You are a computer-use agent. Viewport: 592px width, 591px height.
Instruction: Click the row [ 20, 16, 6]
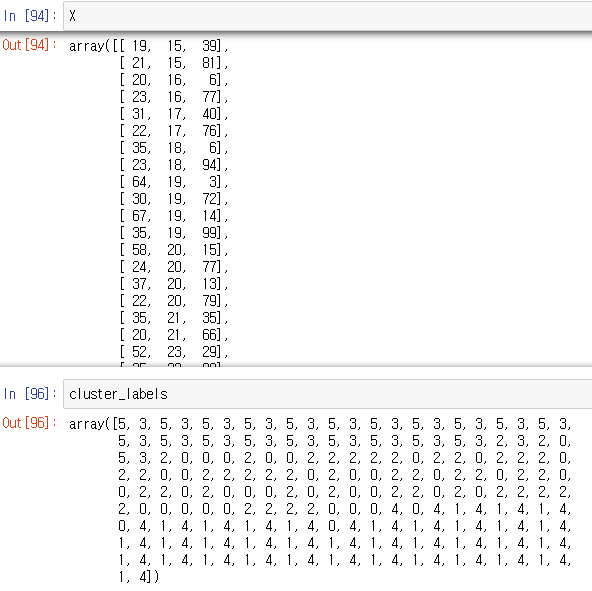click(x=174, y=80)
